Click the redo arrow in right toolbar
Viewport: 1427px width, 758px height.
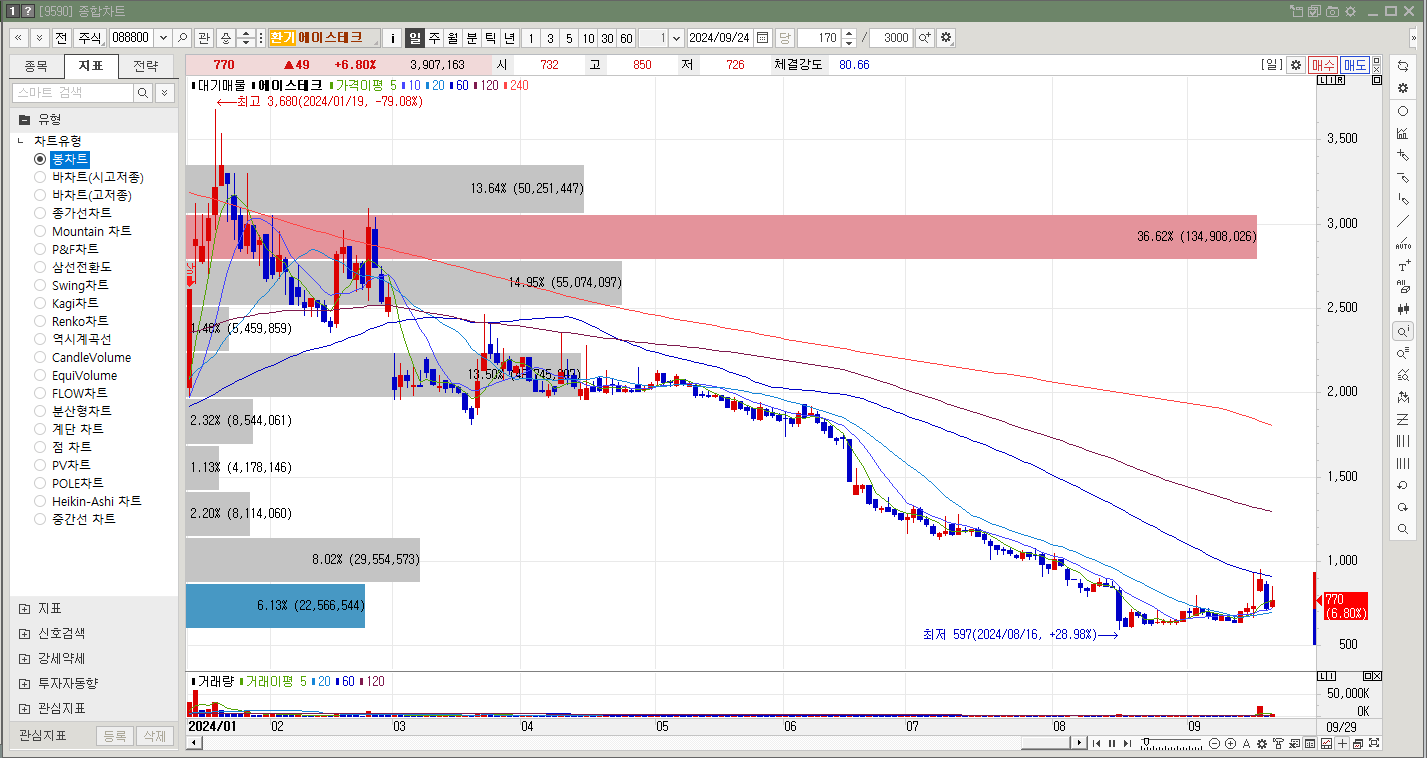click(x=1403, y=507)
